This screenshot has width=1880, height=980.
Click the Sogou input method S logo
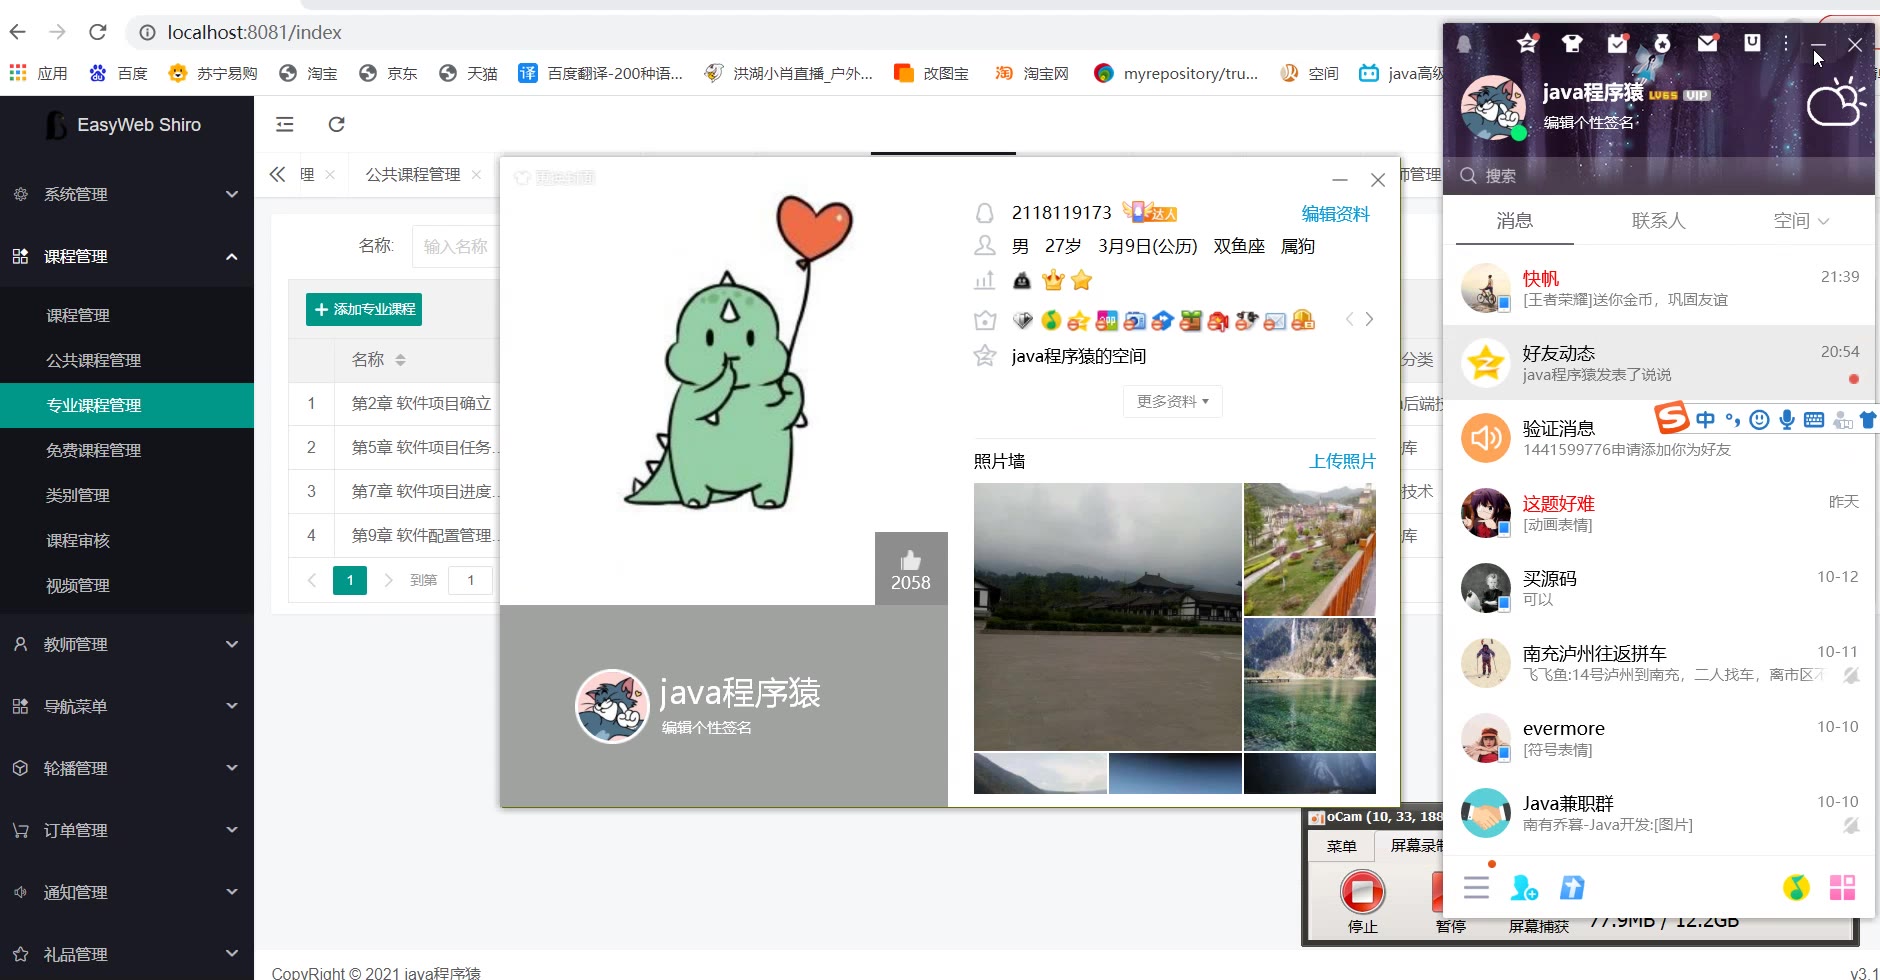(1671, 417)
